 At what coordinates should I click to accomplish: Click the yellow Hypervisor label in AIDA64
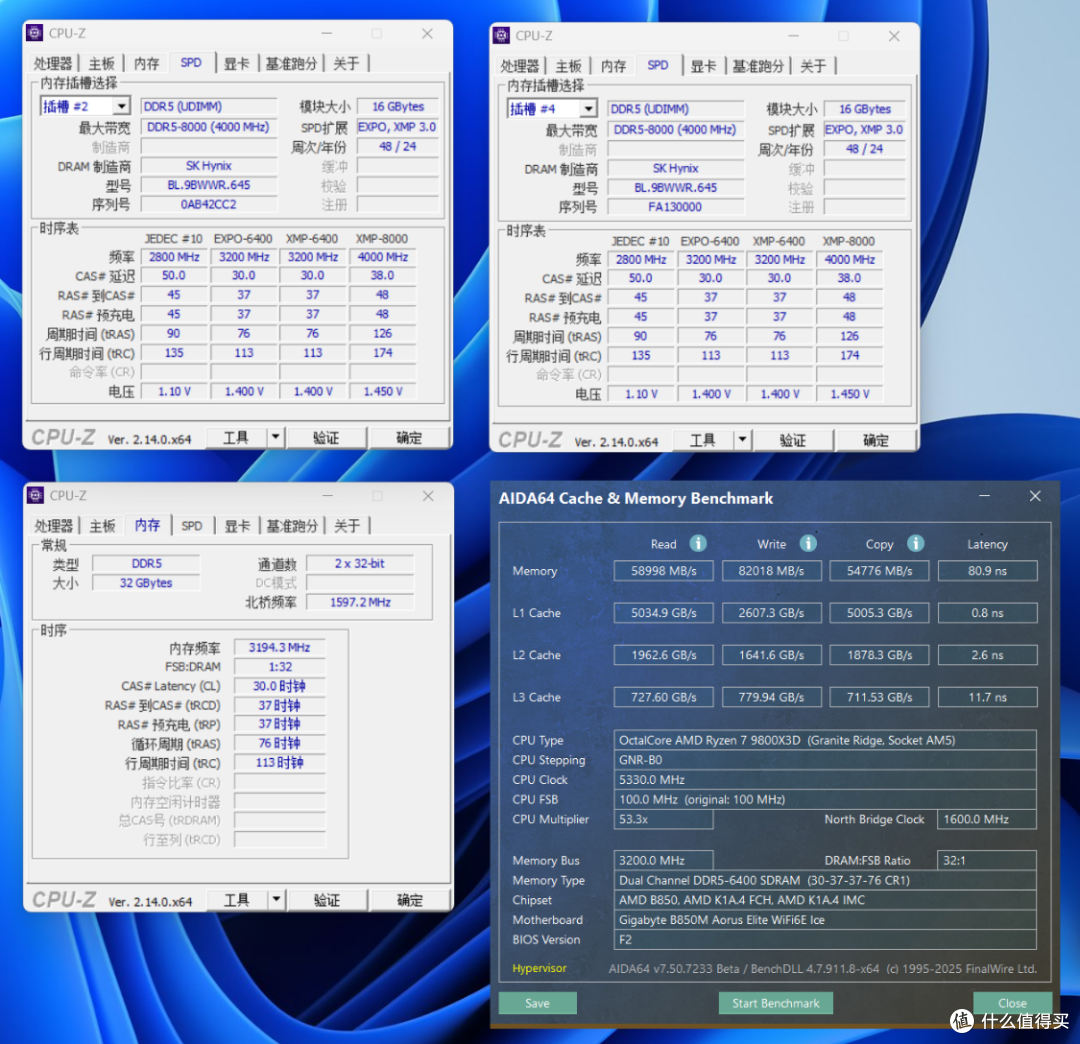tap(539, 968)
